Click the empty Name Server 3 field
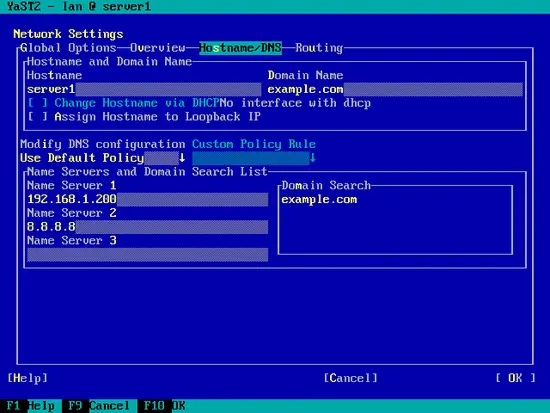 point(147,255)
